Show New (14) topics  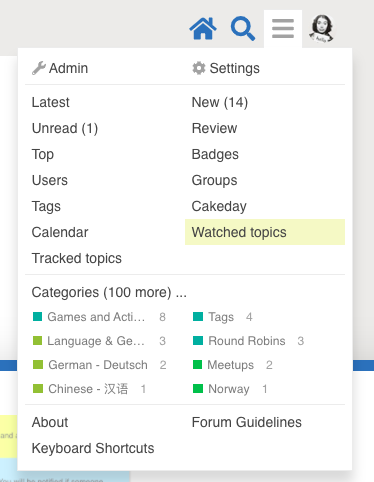[220, 102]
